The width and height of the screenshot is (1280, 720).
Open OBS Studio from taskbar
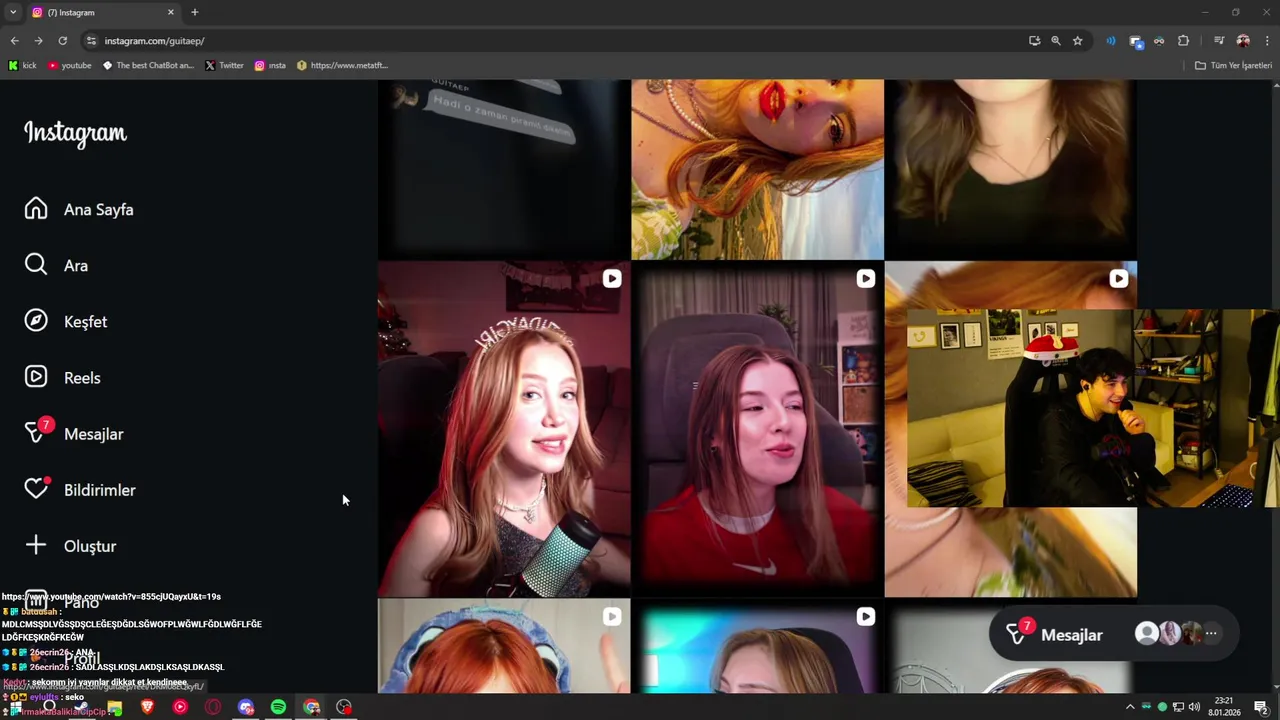point(344,707)
